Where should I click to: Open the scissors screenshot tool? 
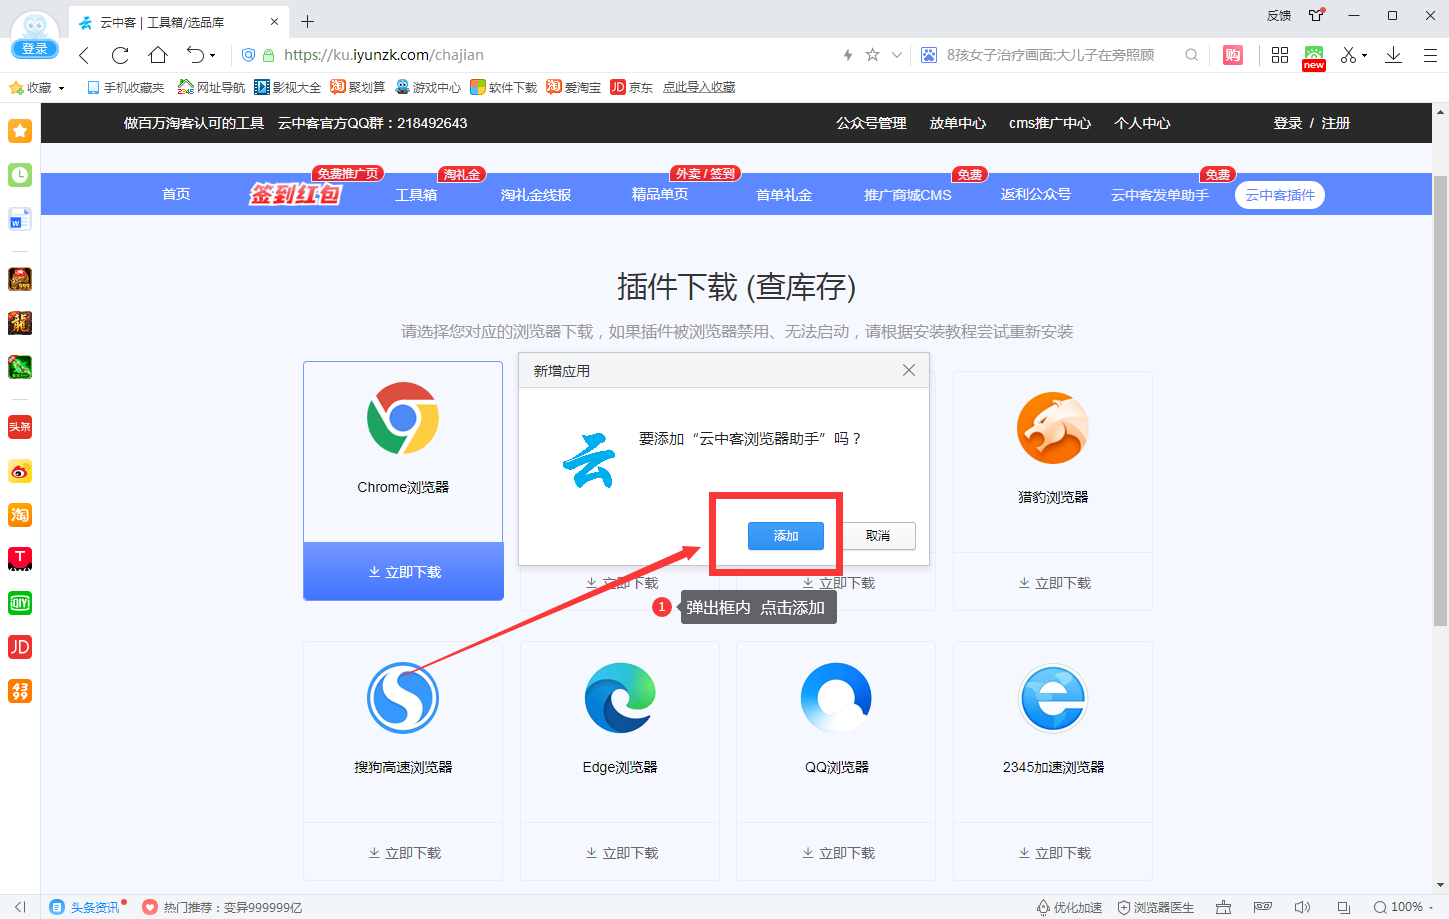[1349, 55]
